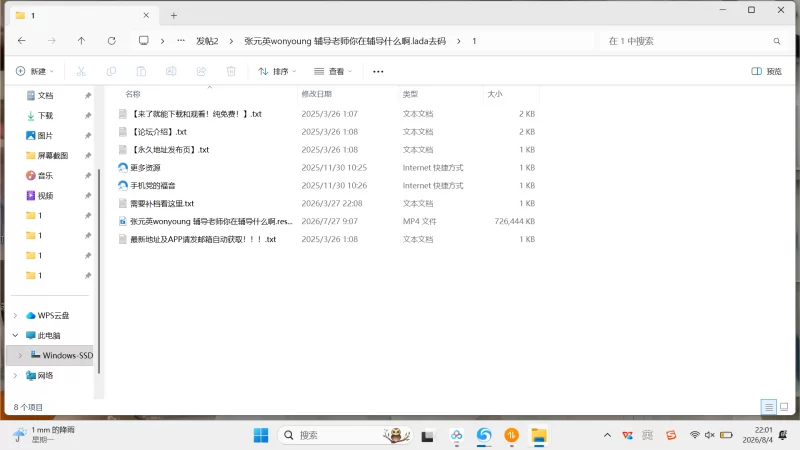Click the Rename toolbar icon
Screen dimensions: 800x450
[x=171, y=71]
